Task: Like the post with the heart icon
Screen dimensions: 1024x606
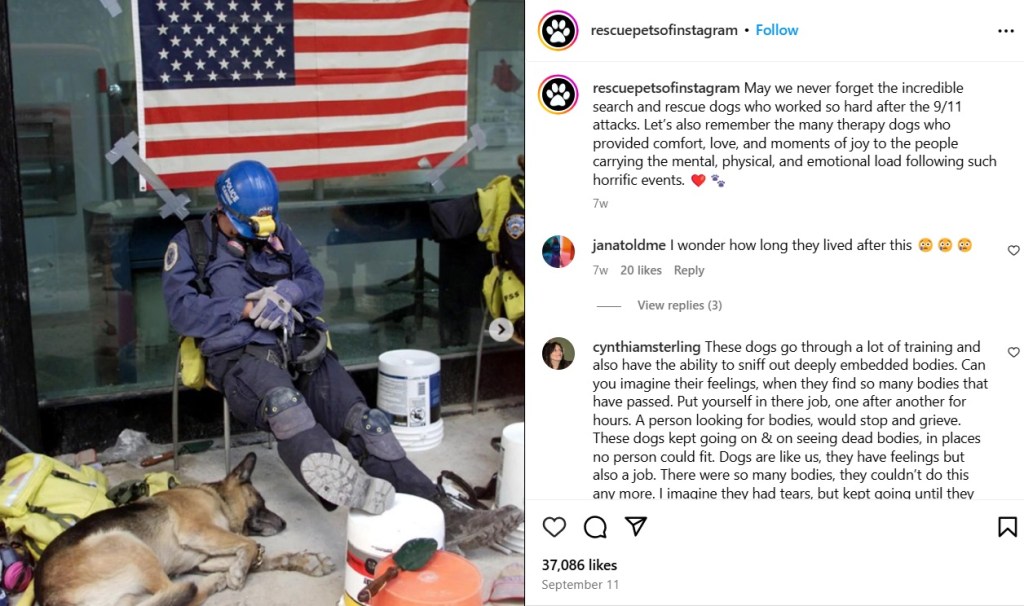Action: pos(554,526)
